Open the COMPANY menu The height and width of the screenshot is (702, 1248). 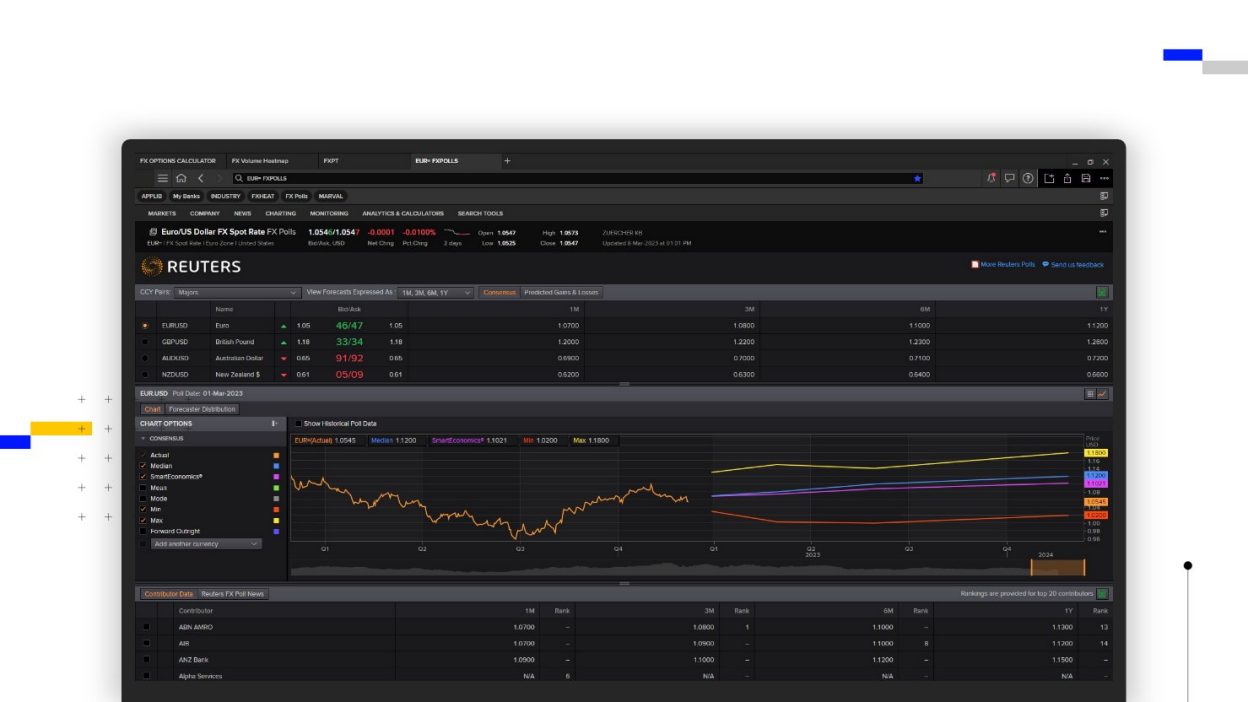(x=205, y=213)
